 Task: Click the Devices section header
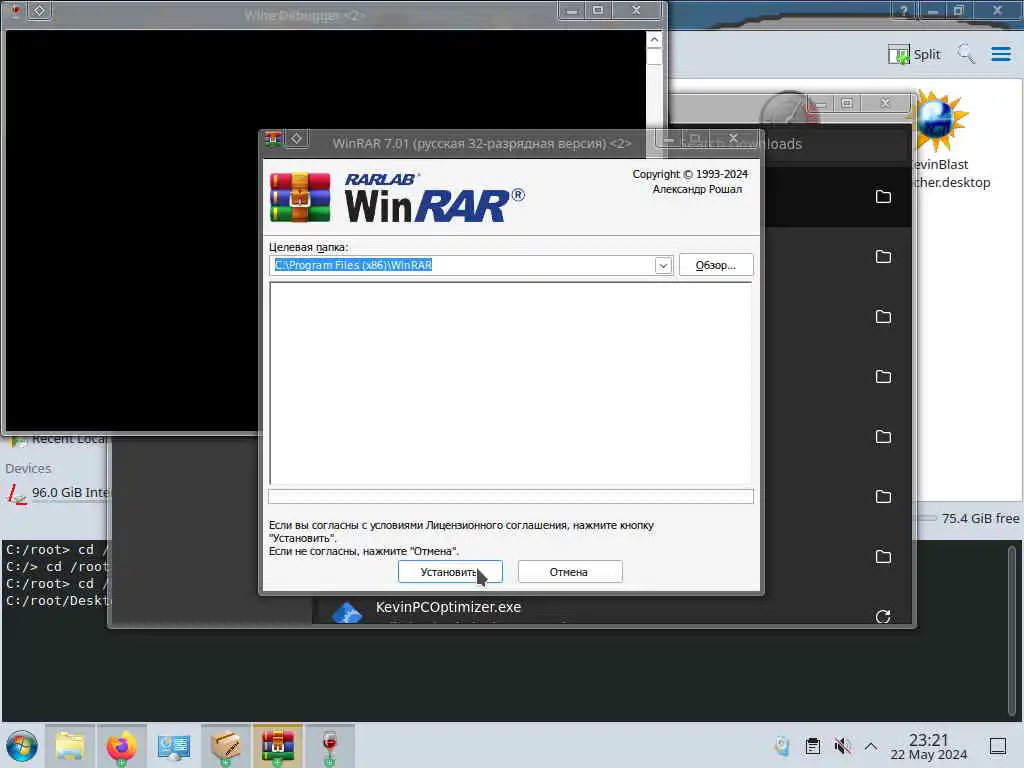(28, 468)
